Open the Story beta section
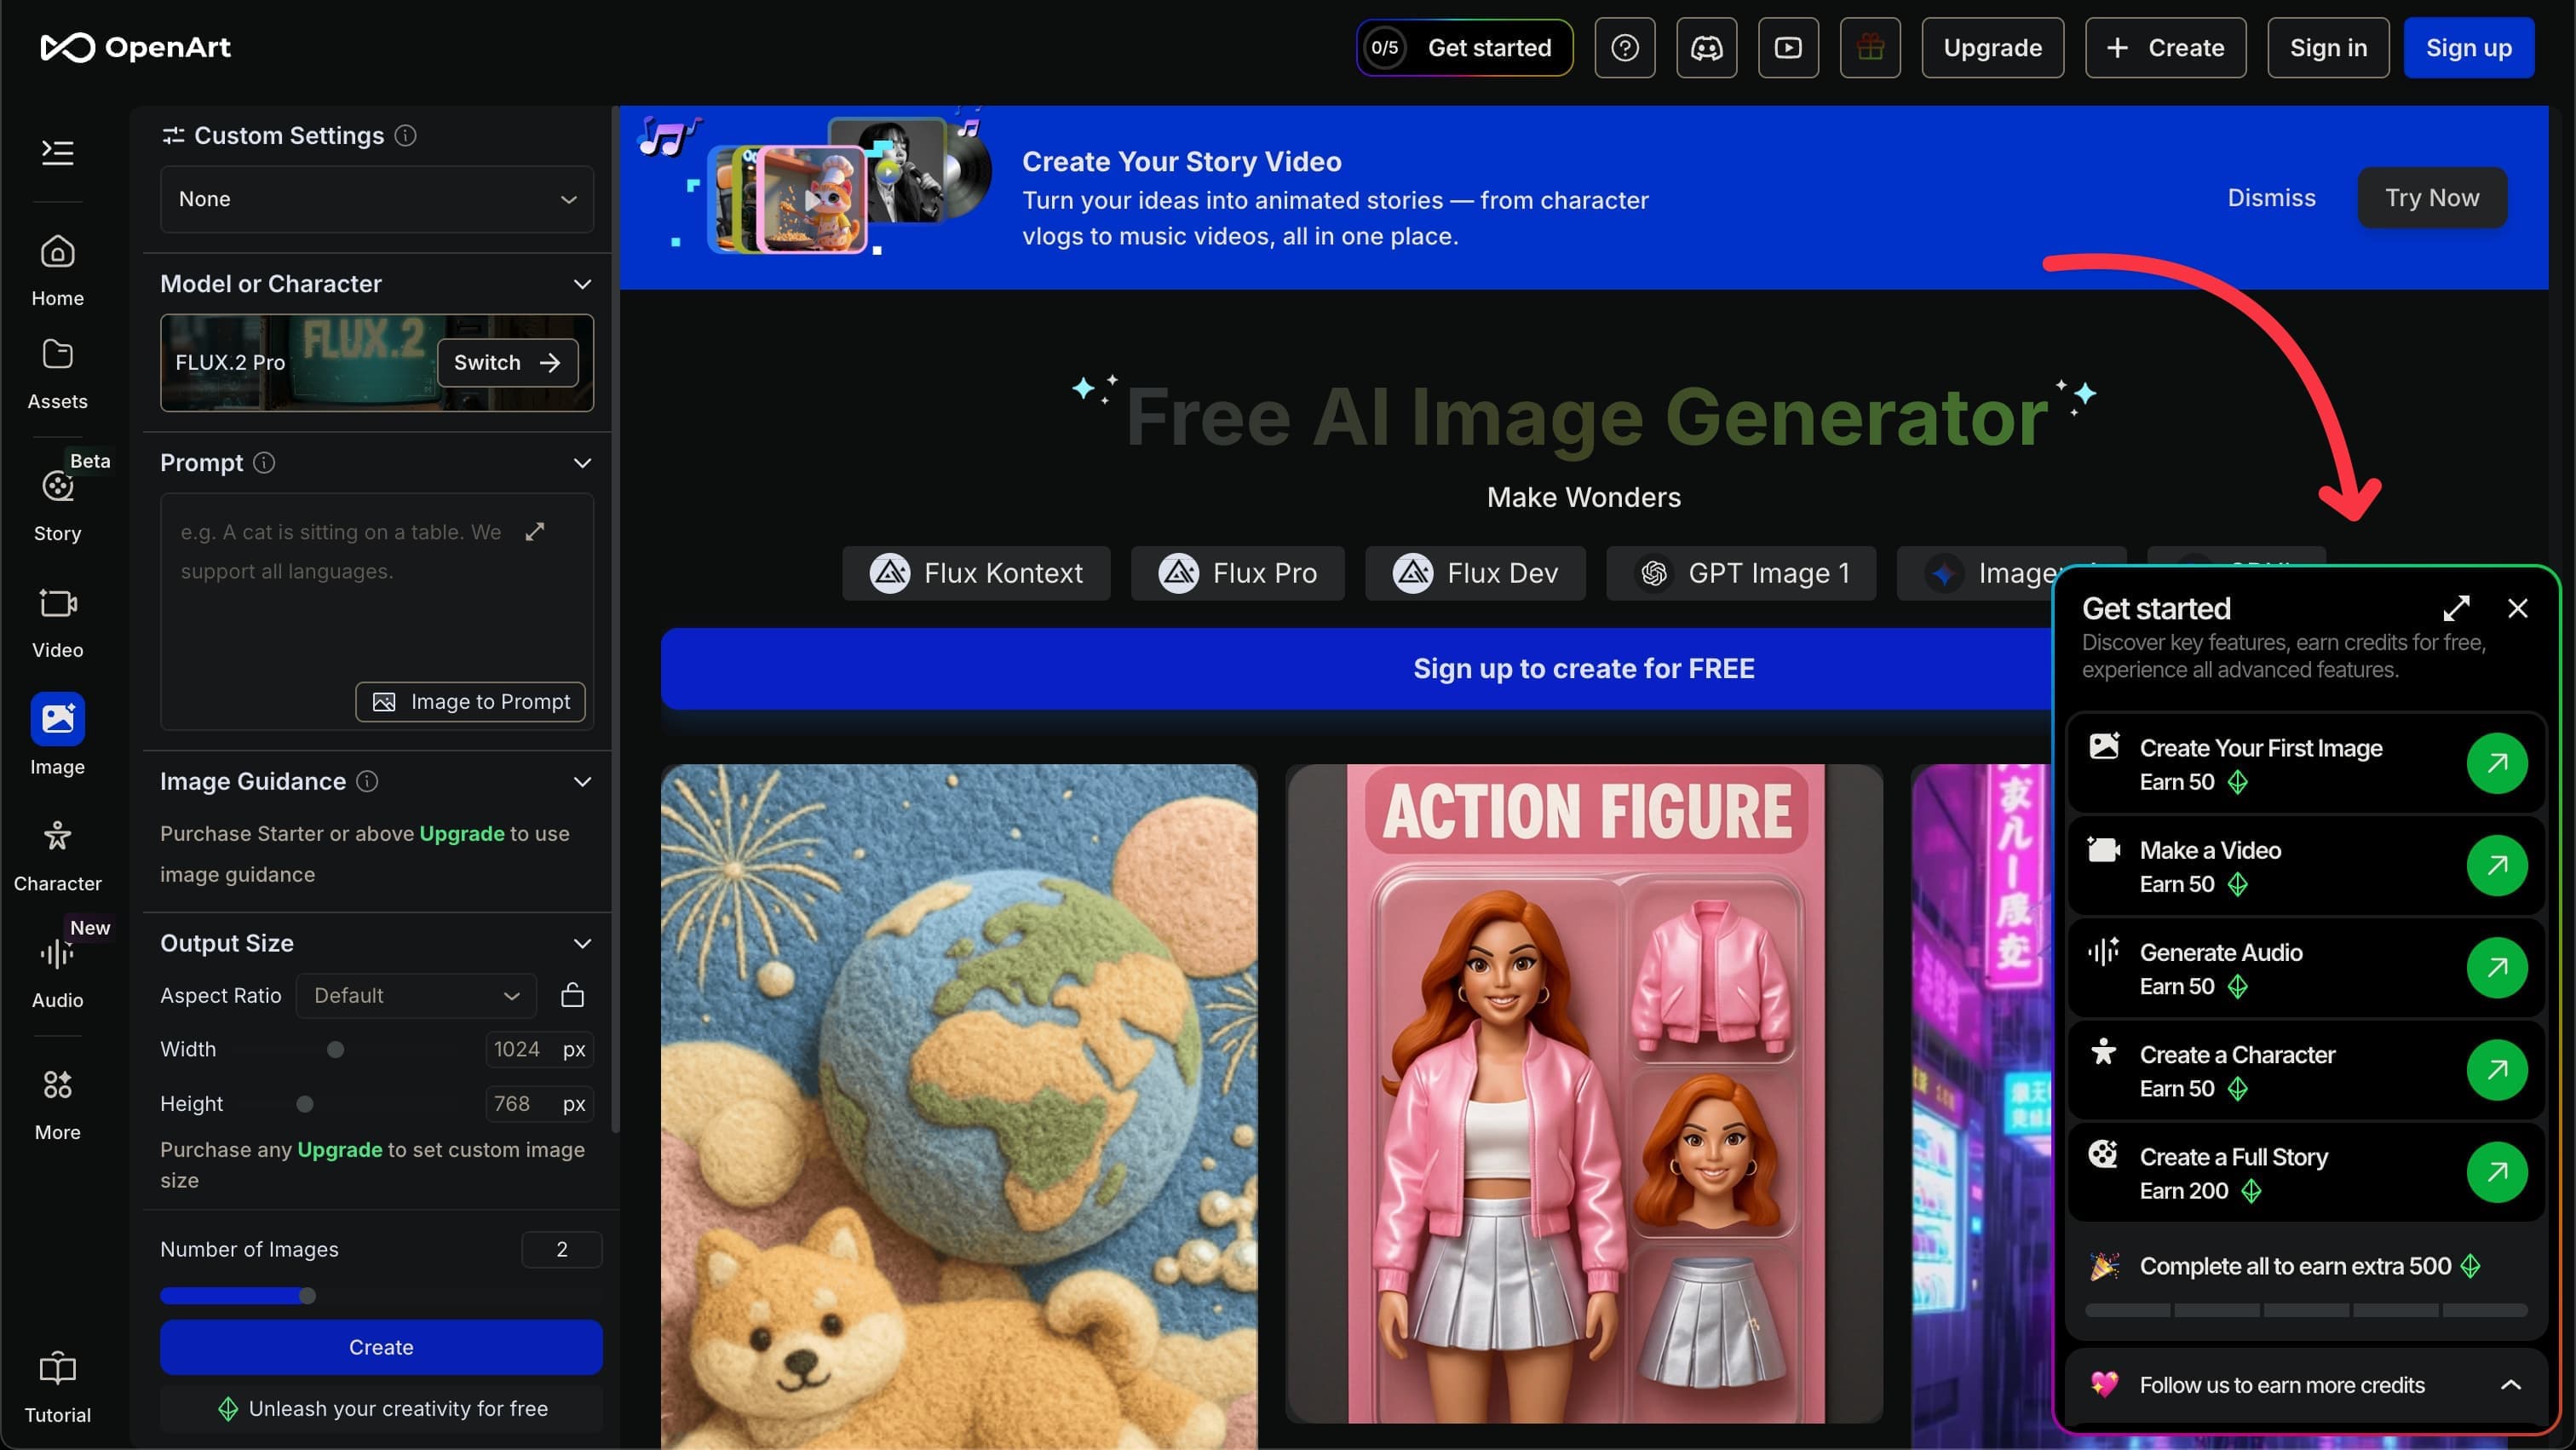 tap(57, 505)
